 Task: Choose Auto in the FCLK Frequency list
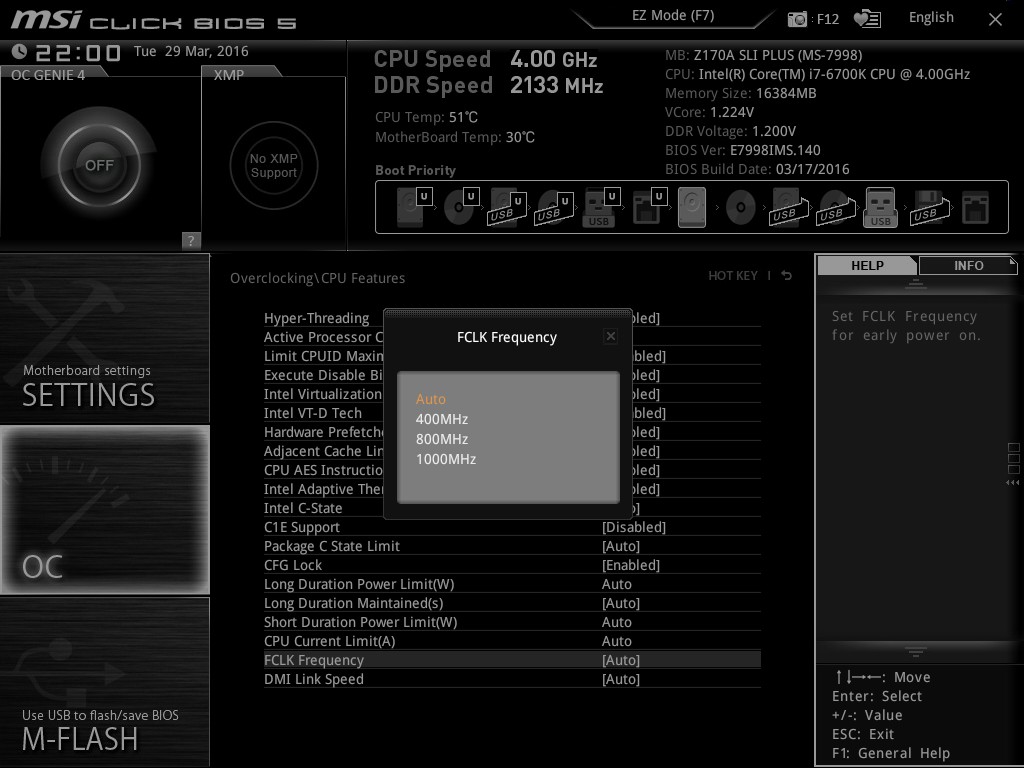click(x=431, y=399)
